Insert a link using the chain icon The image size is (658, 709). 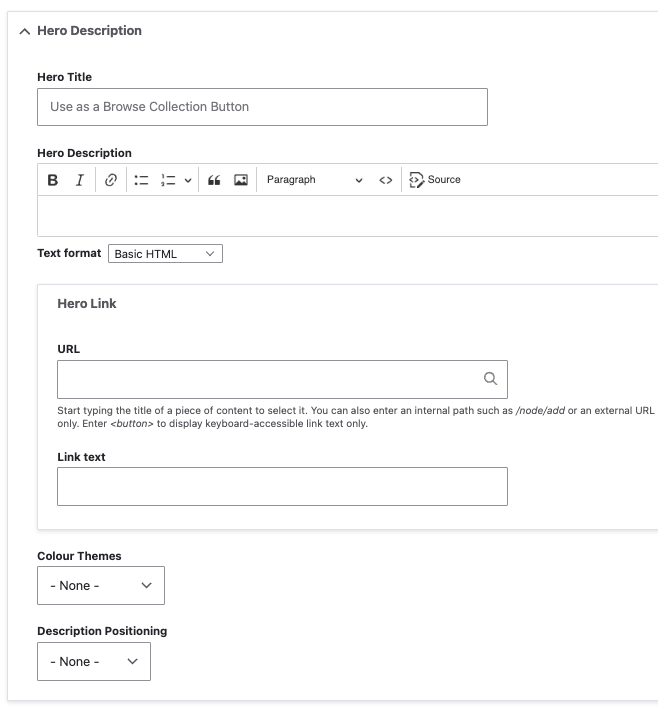111,180
